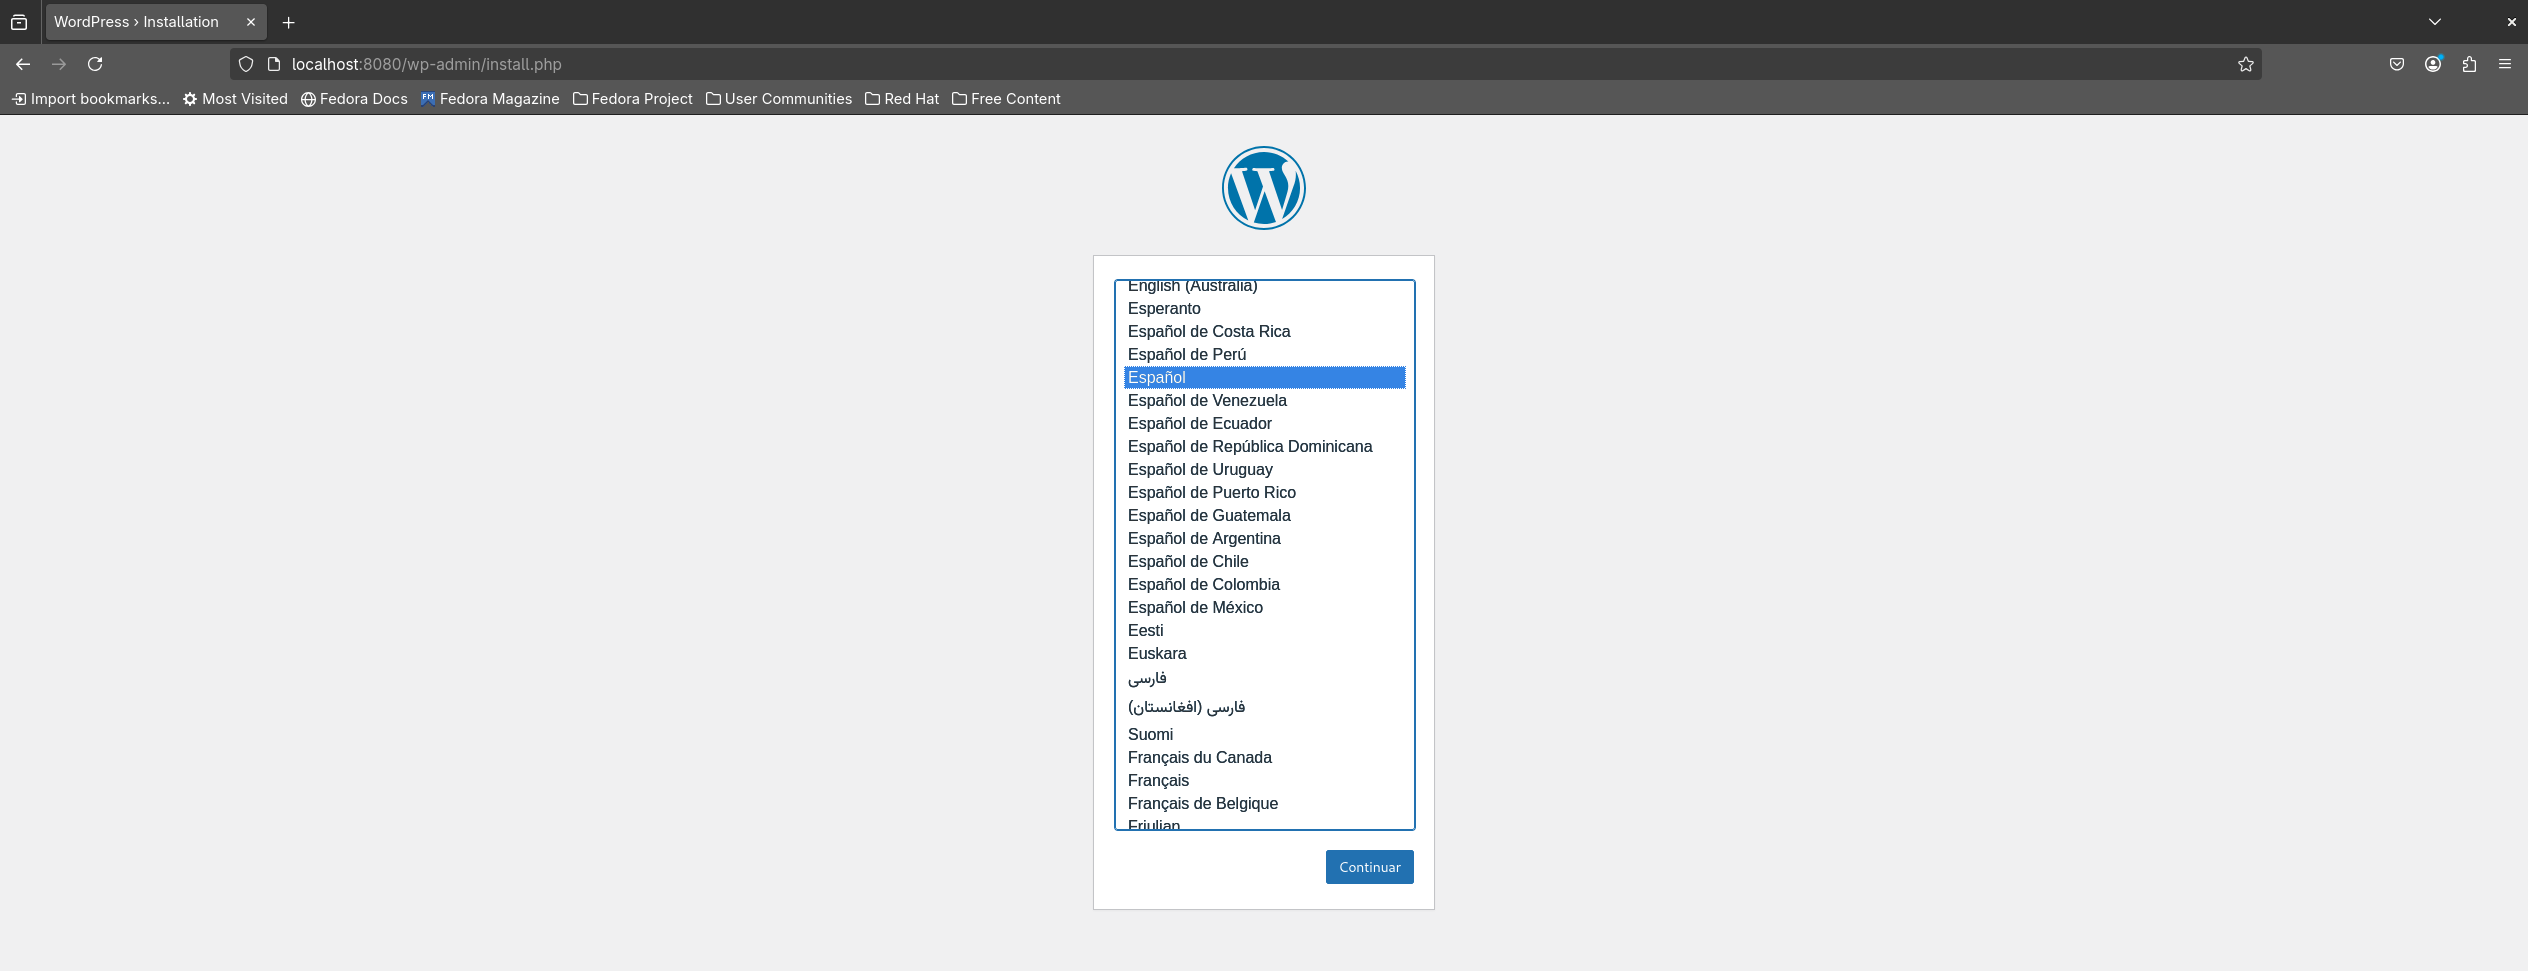Click the WordPress logo
The image size is (2528, 971).
tap(1263, 188)
